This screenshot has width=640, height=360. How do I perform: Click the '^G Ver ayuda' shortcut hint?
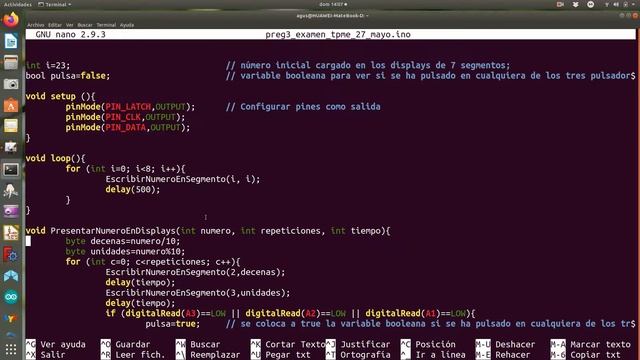pos(56,344)
